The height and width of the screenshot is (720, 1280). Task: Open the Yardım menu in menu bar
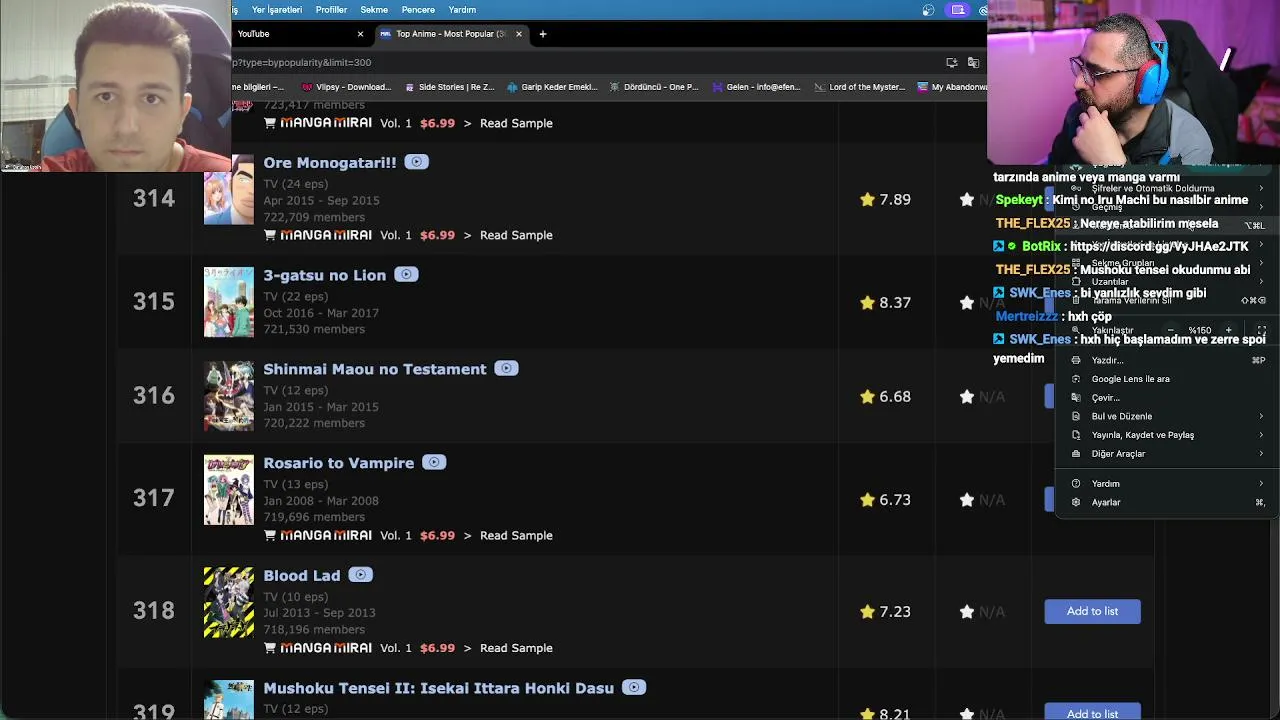tap(462, 10)
